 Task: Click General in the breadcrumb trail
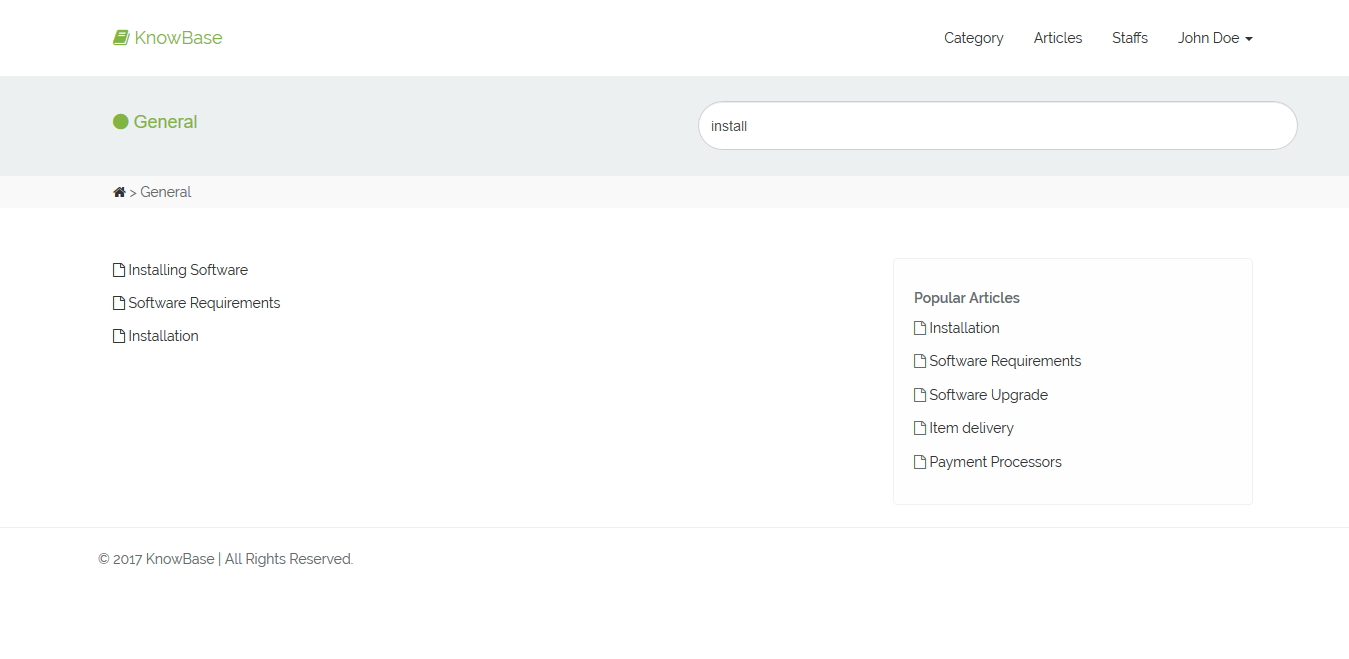point(165,192)
